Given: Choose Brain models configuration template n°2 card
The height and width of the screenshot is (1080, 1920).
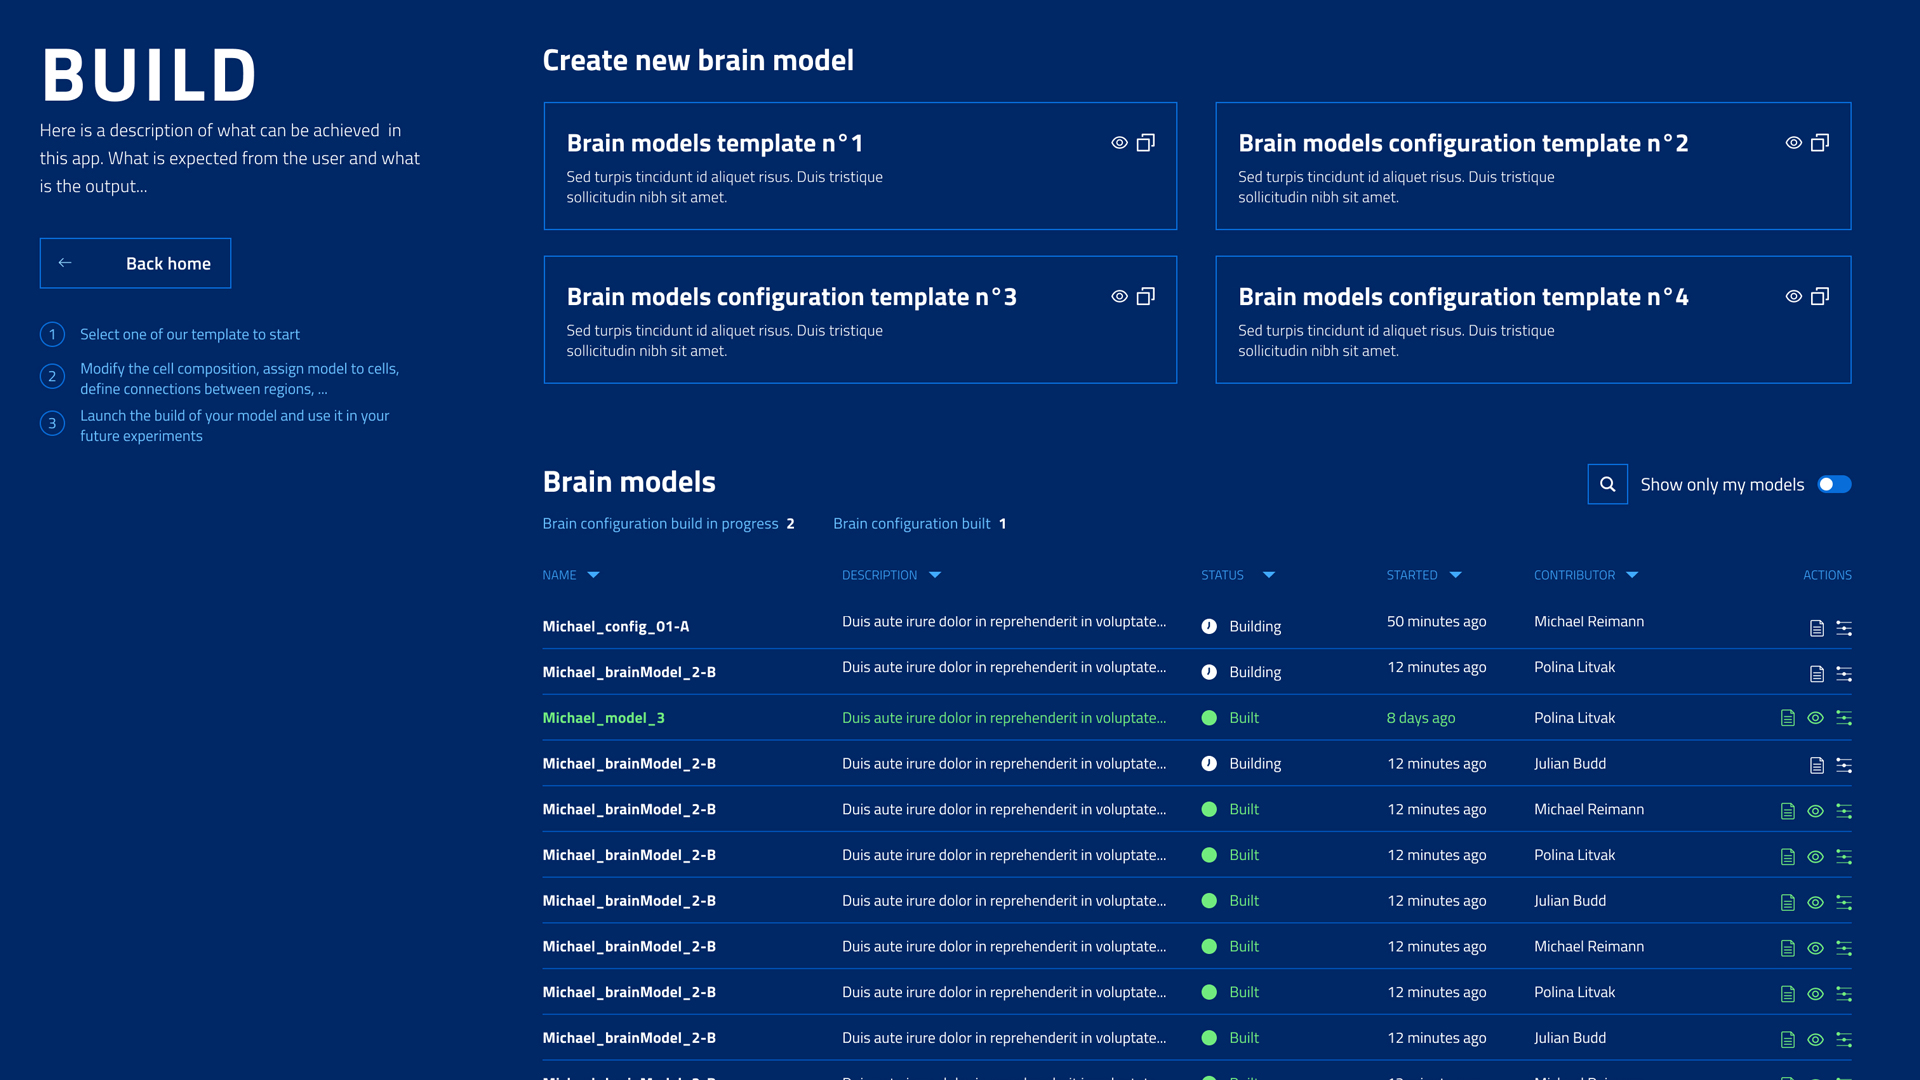Looking at the screenshot, I should (1533, 166).
